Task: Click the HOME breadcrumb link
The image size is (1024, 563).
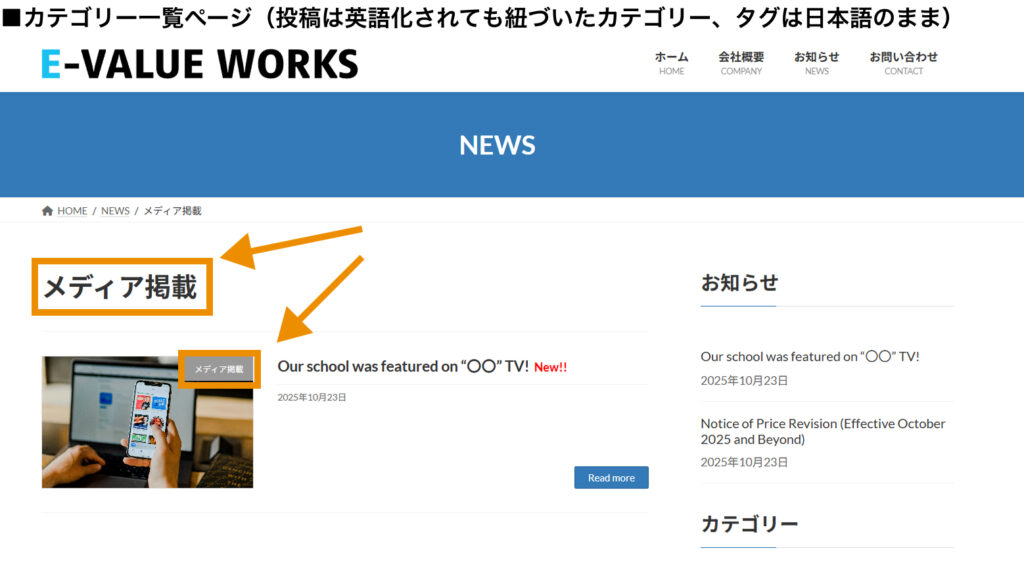Action: pos(72,211)
